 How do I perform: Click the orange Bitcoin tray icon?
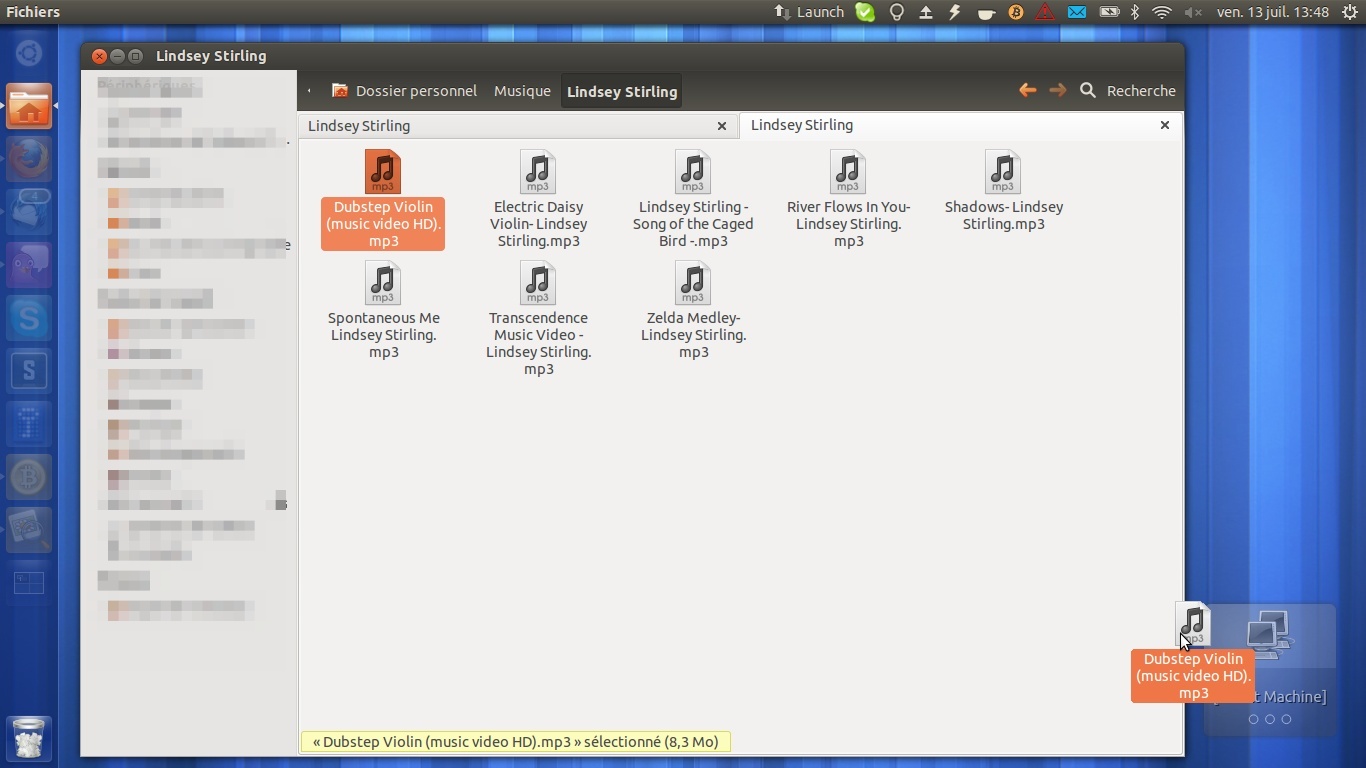click(x=1016, y=12)
